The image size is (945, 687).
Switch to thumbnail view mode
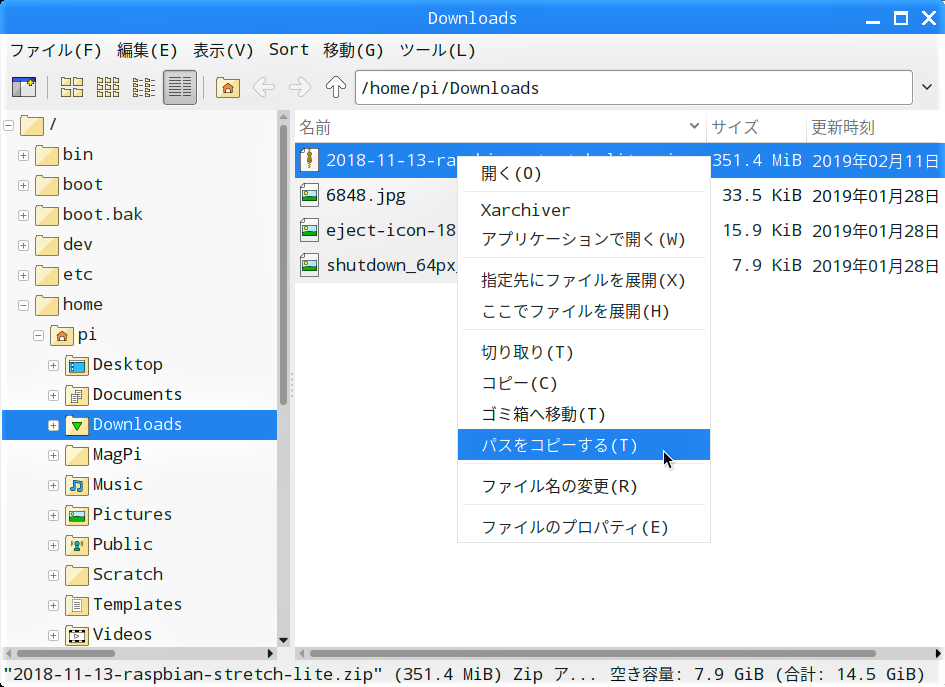coord(108,88)
